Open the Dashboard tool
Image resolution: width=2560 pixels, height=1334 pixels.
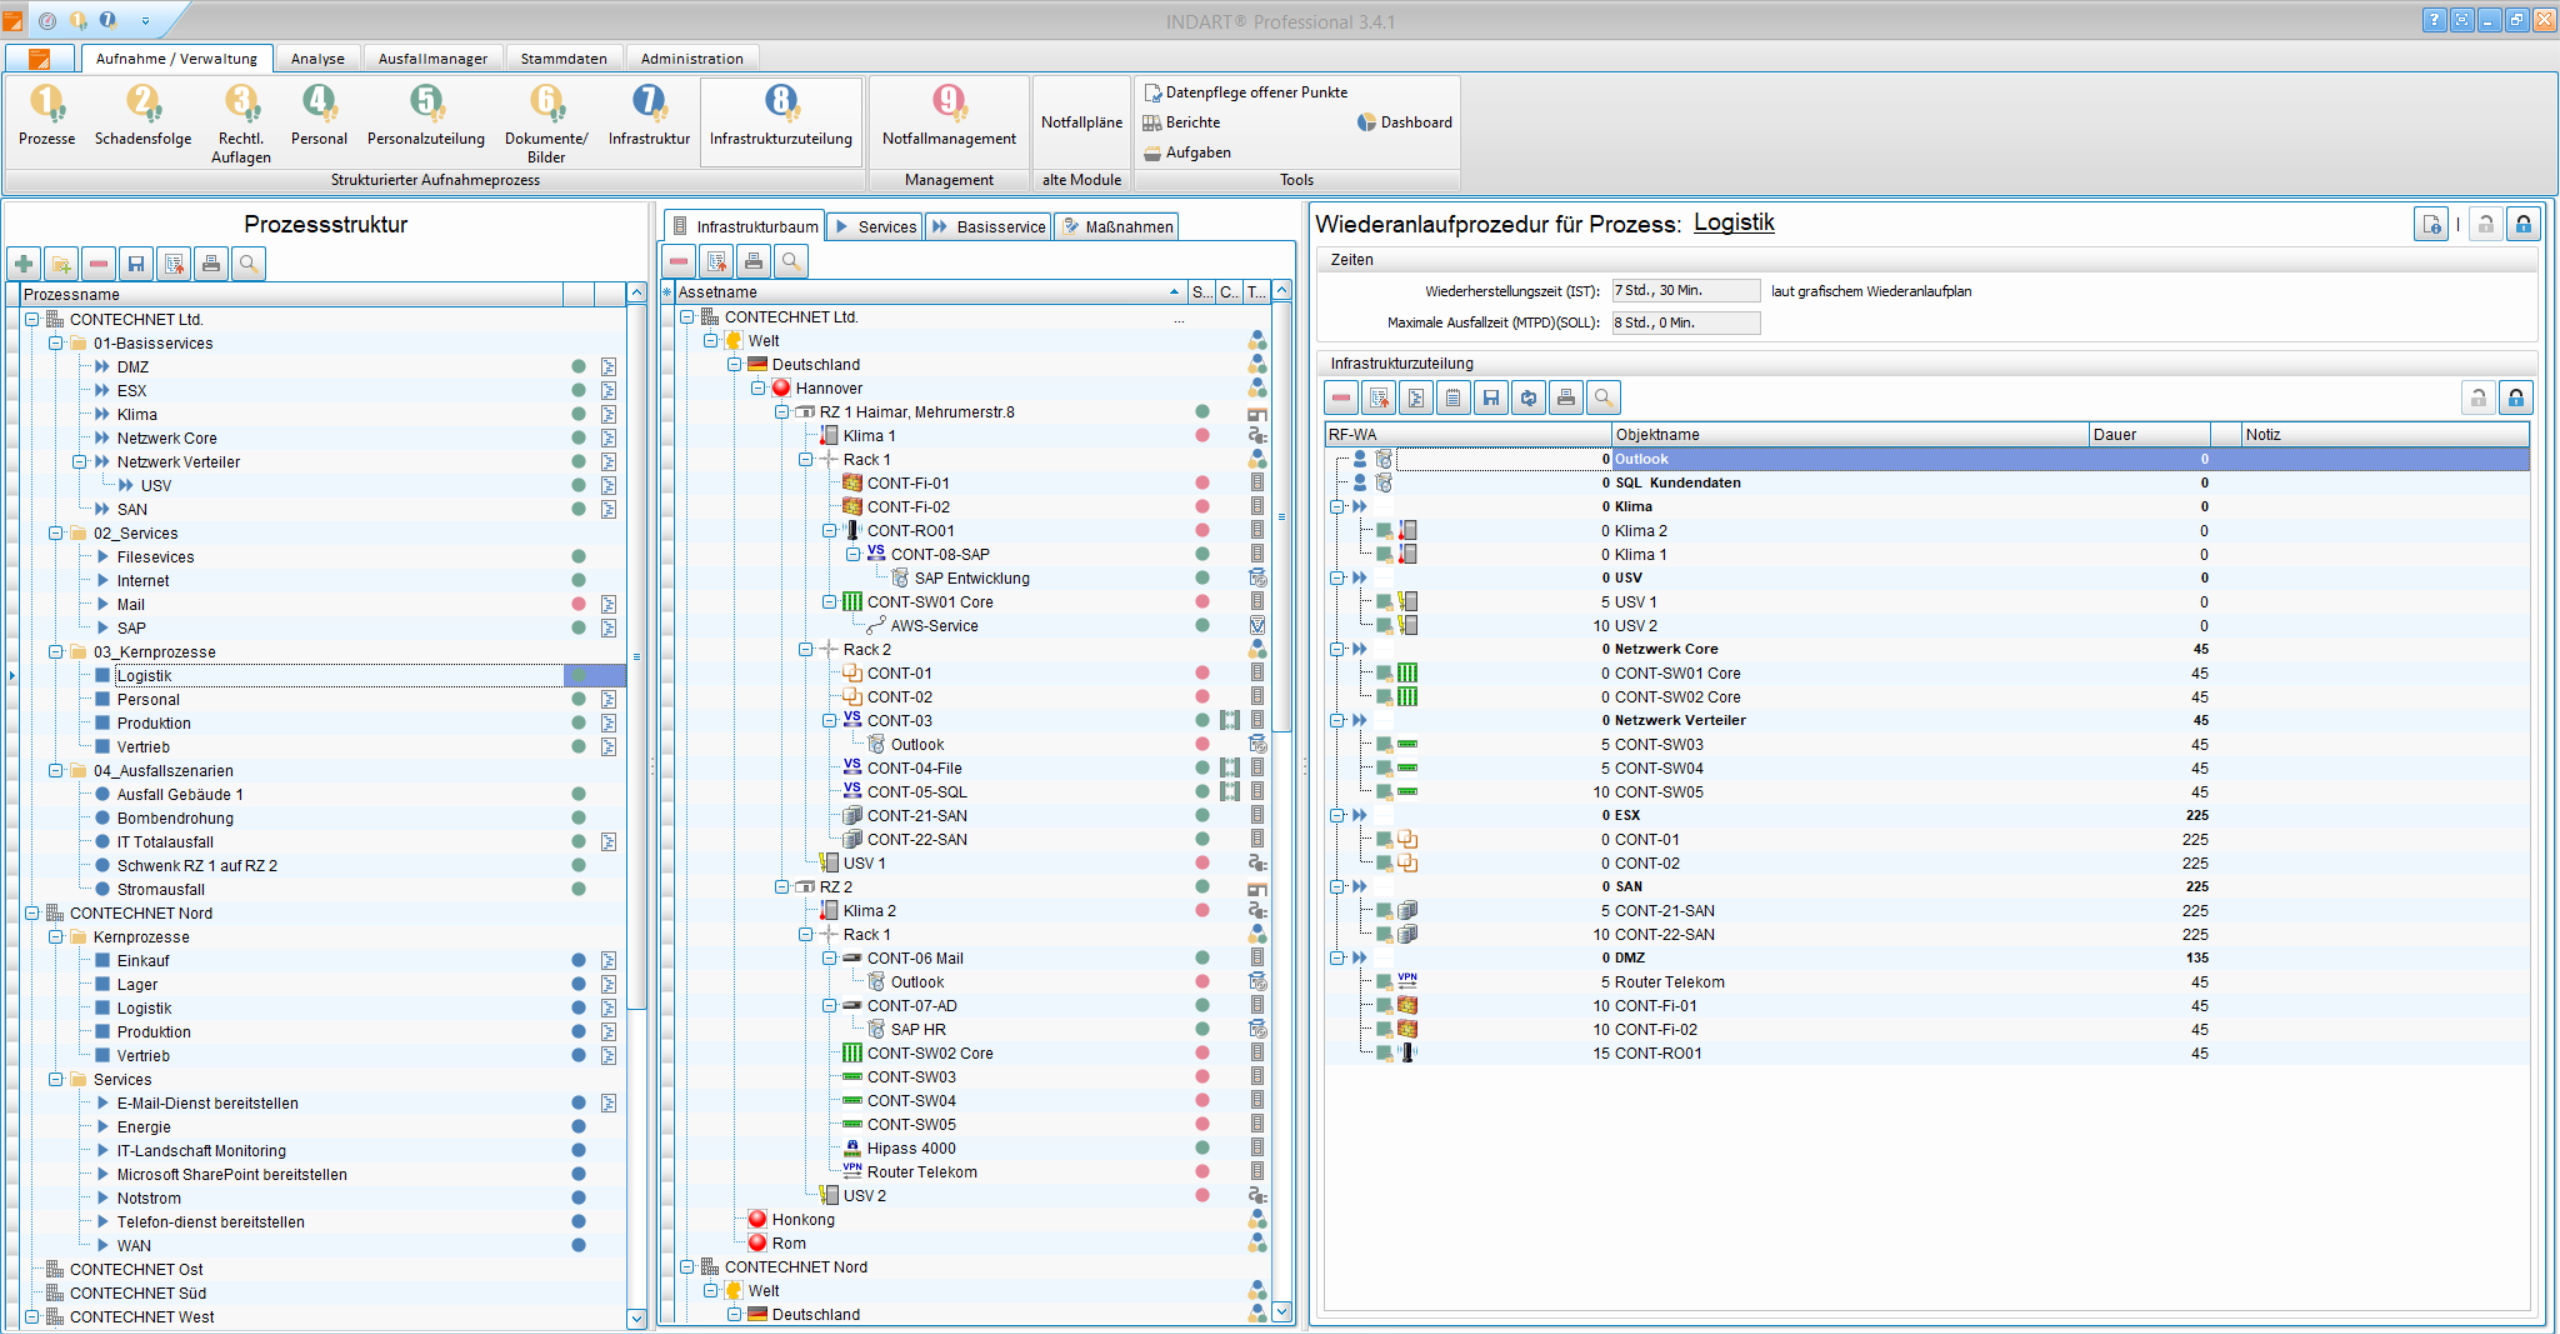1404,122
